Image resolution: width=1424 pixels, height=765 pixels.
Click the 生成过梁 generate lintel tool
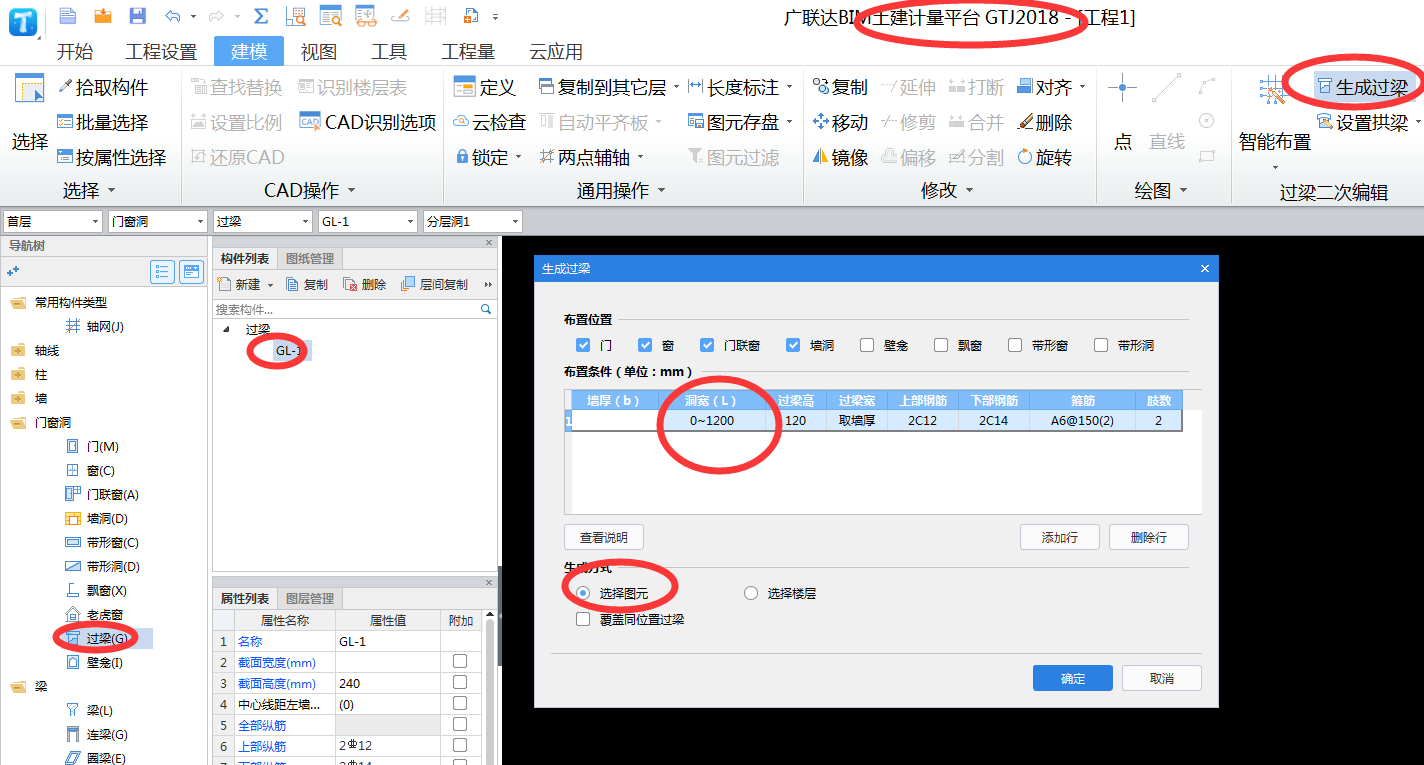1362,87
